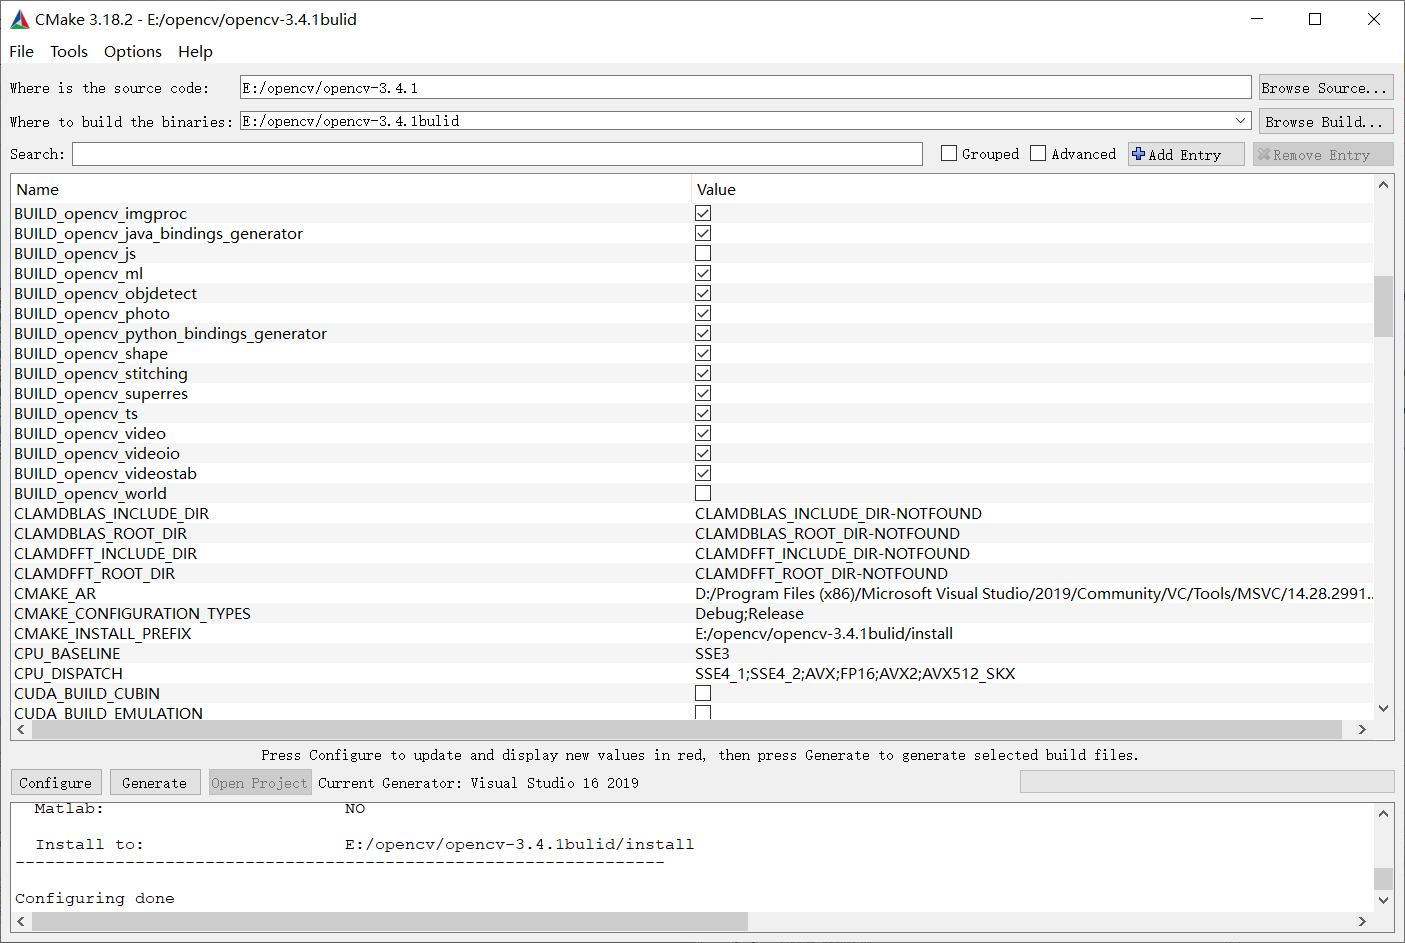Click the output log scroll up arrow
The width and height of the screenshot is (1405, 943).
click(1383, 813)
